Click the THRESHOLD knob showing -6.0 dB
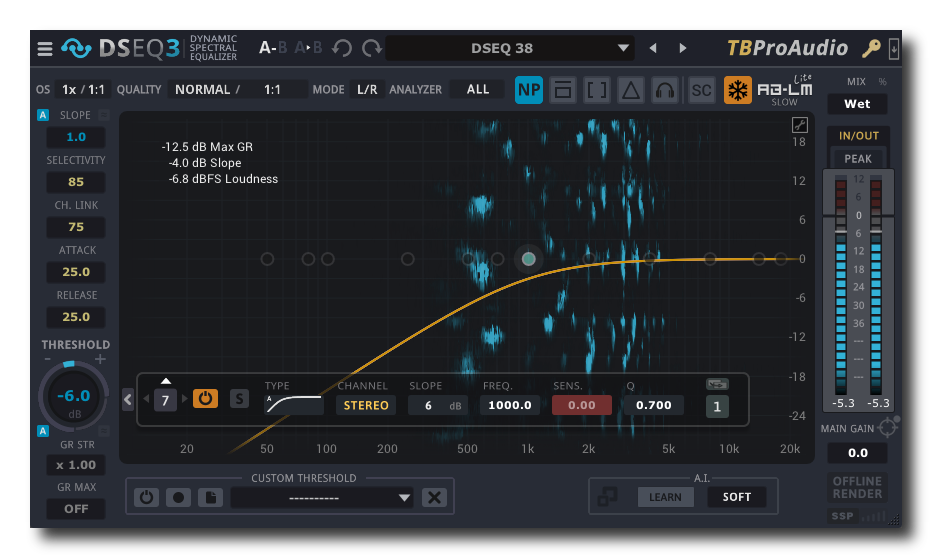The width and height of the screenshot is (932, 558). [x=74, y=398]
